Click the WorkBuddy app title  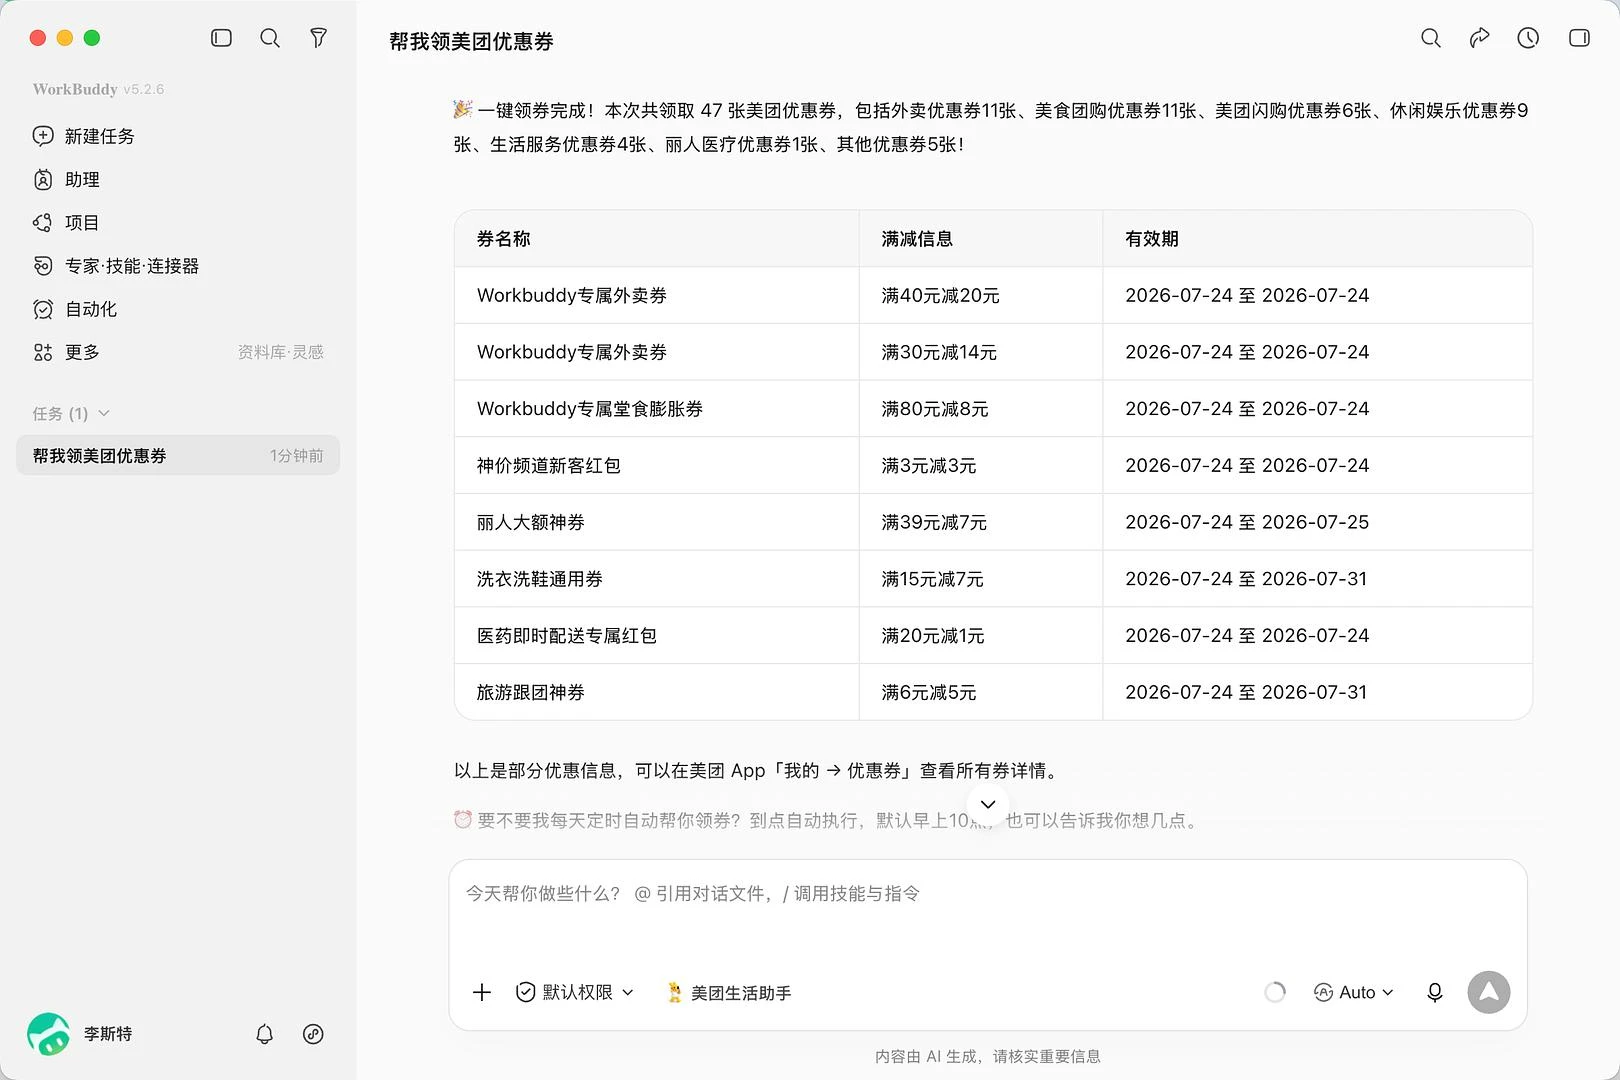[x=75, y=89]
